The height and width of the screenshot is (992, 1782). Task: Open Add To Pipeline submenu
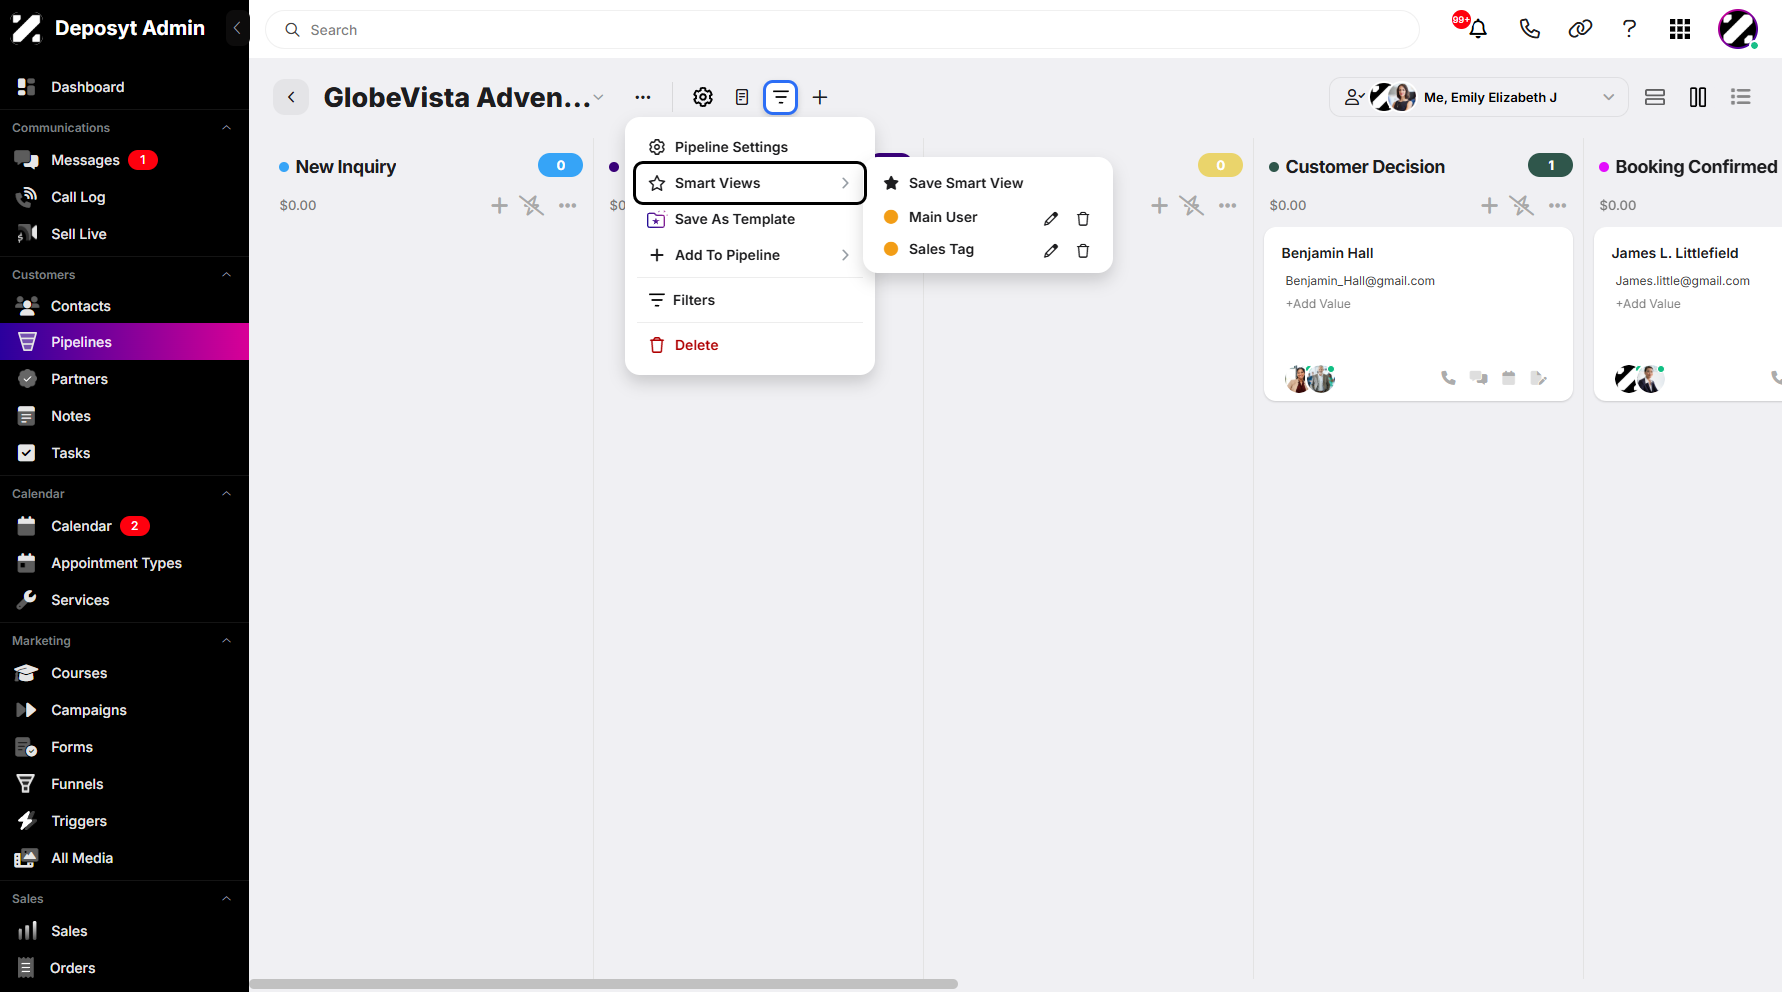(750, 255)
